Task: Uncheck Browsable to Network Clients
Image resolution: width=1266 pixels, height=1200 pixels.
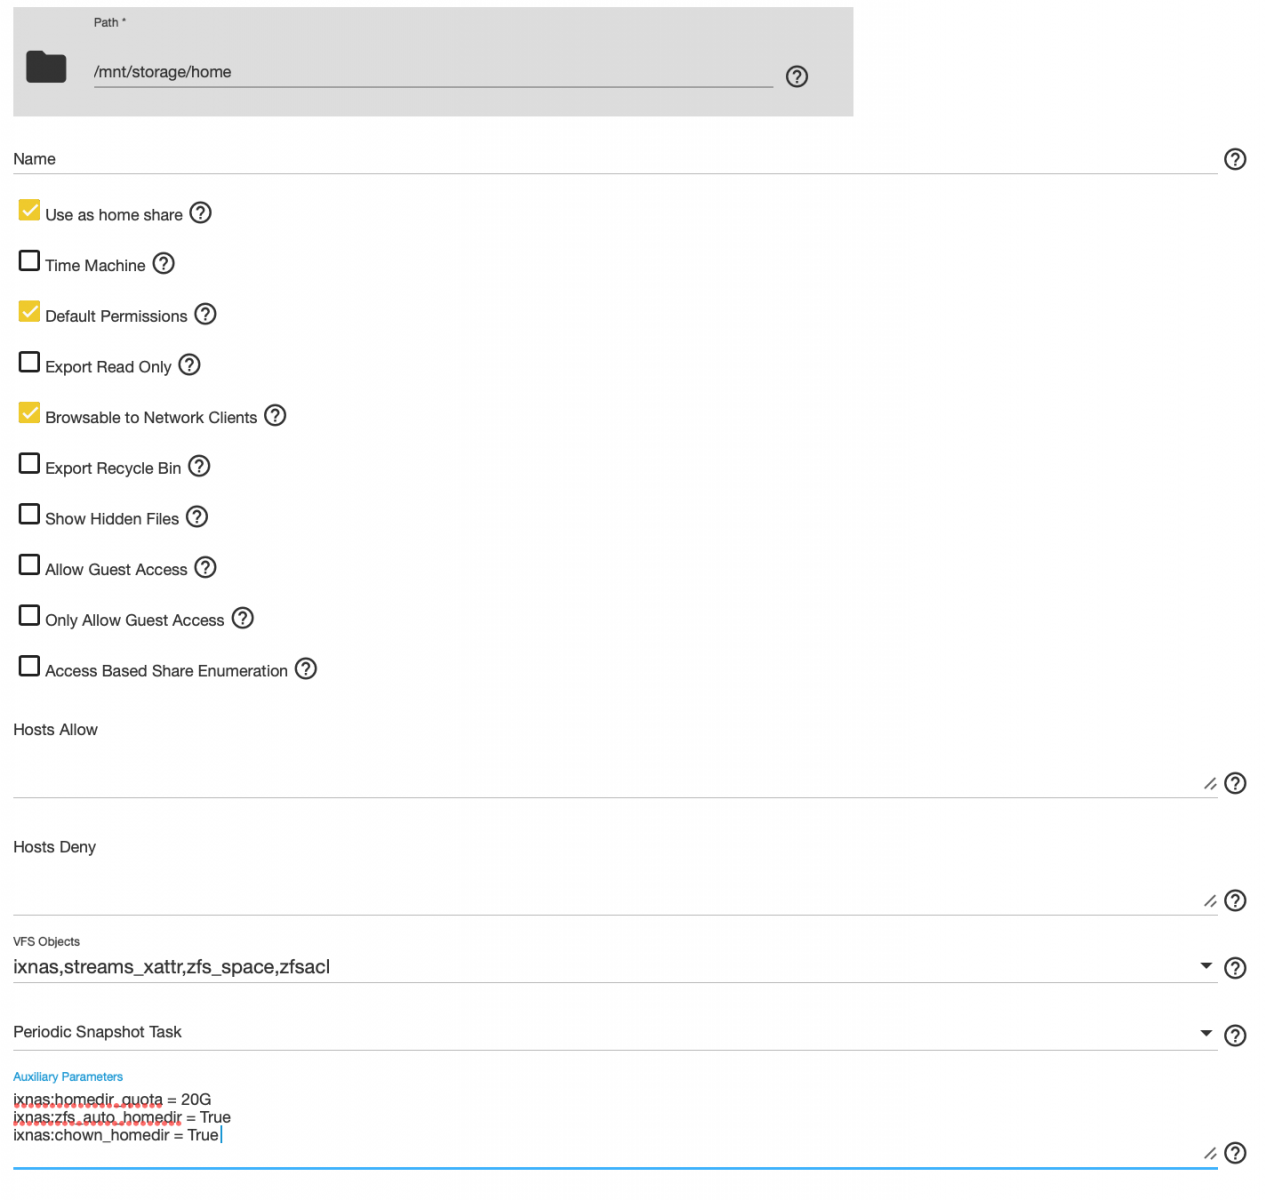Action: pos(30,413)
